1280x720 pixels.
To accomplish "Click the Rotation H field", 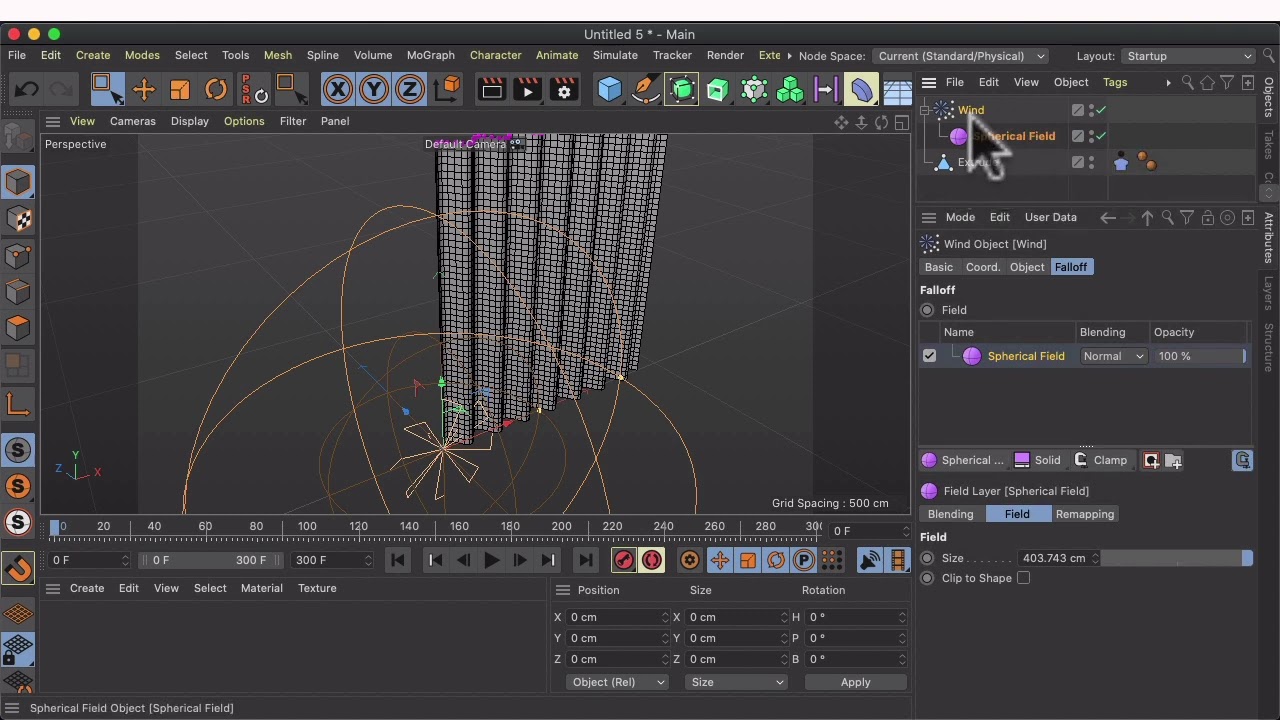I will (856, 617).
